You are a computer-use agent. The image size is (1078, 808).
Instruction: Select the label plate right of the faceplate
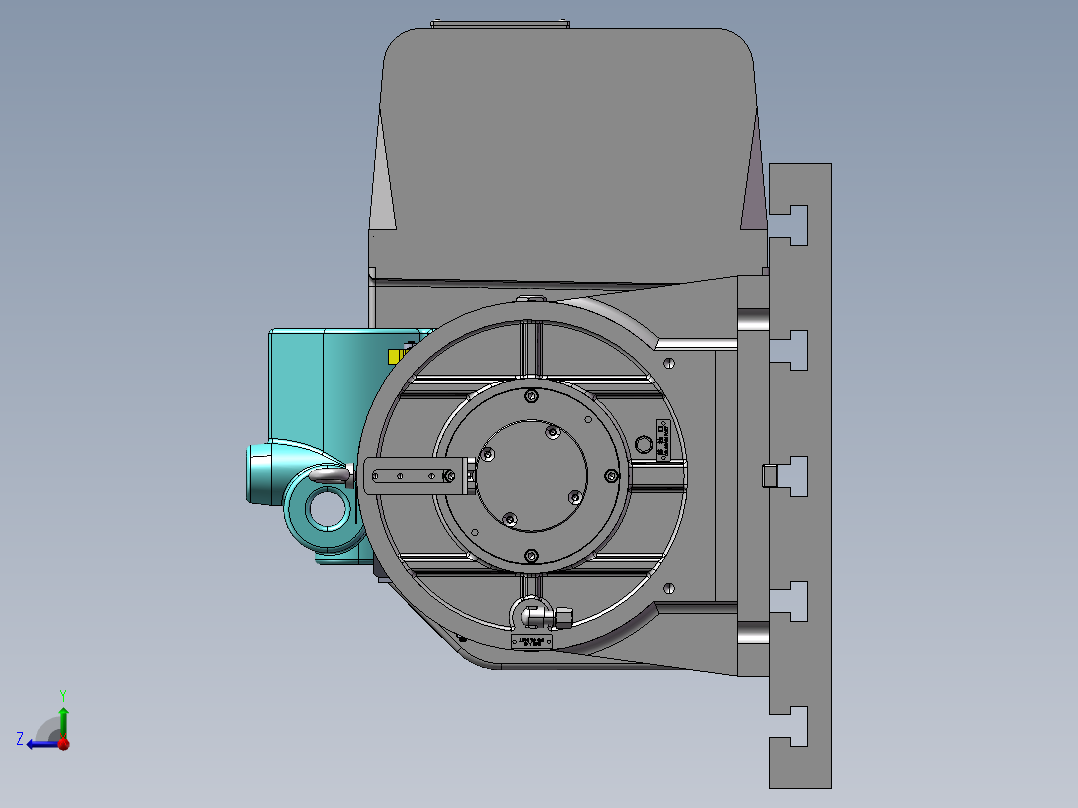pyautogui.click(x=663, y=439)
